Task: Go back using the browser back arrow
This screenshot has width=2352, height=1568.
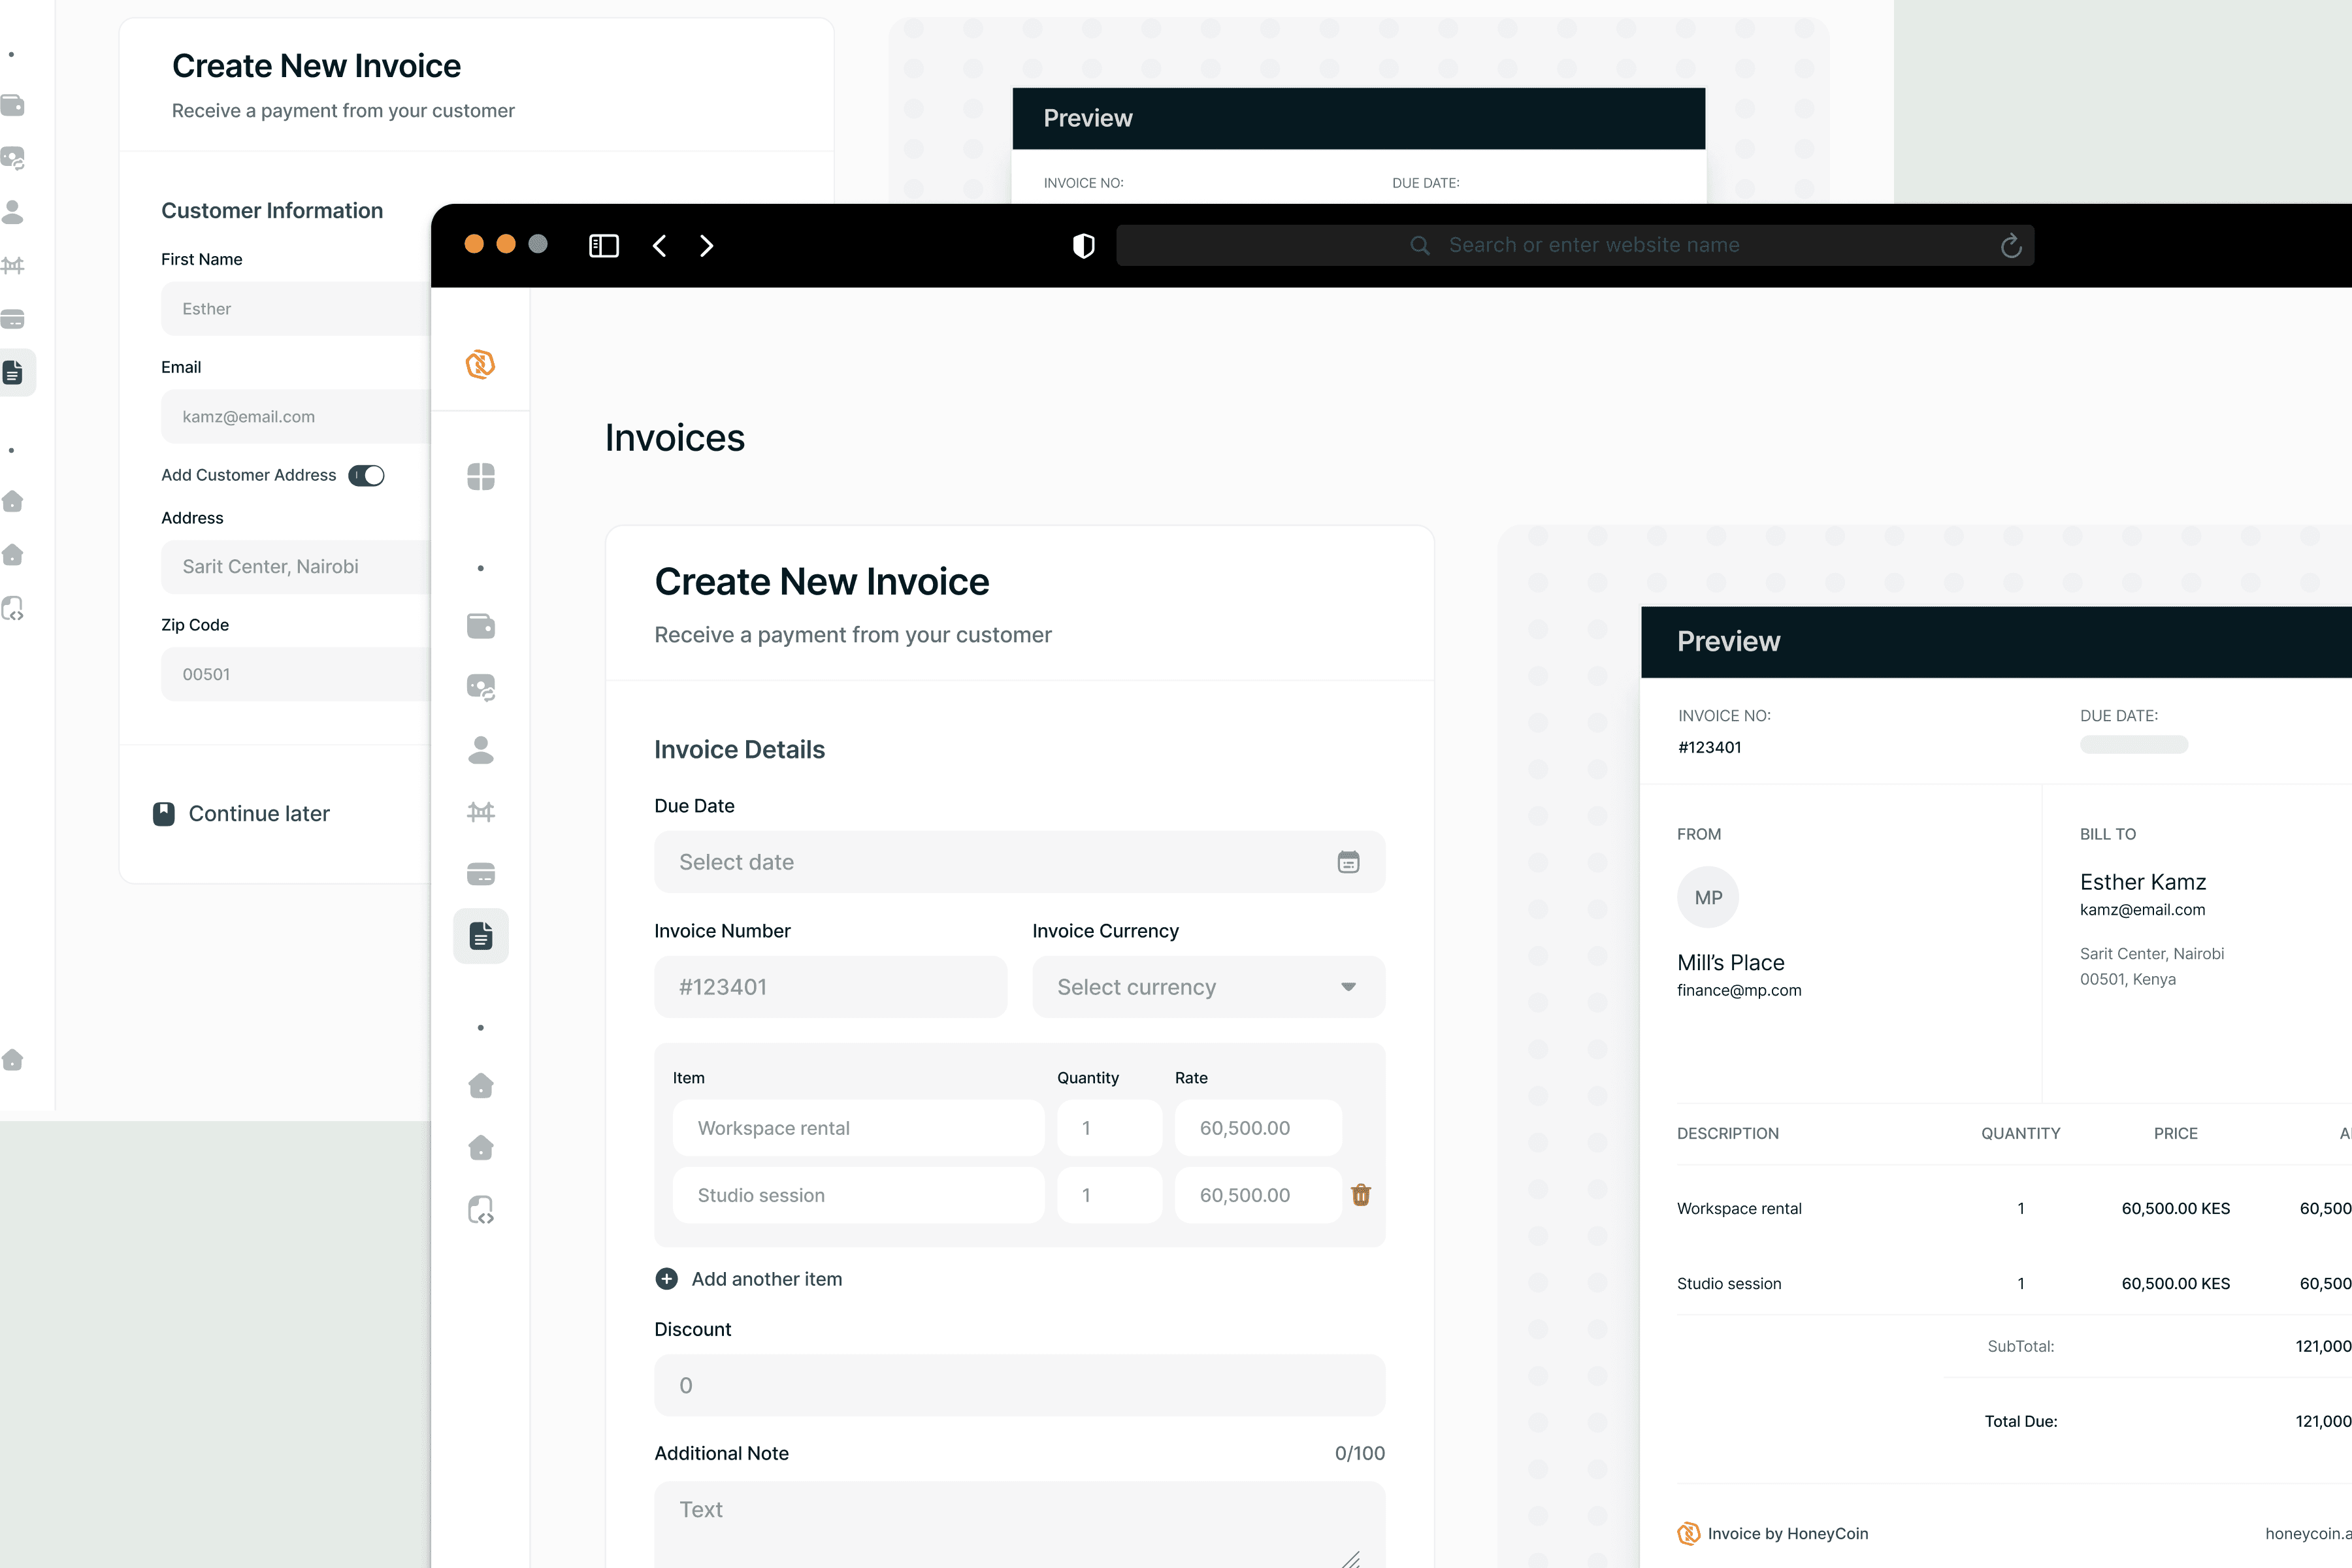Action: click(659, 246)
